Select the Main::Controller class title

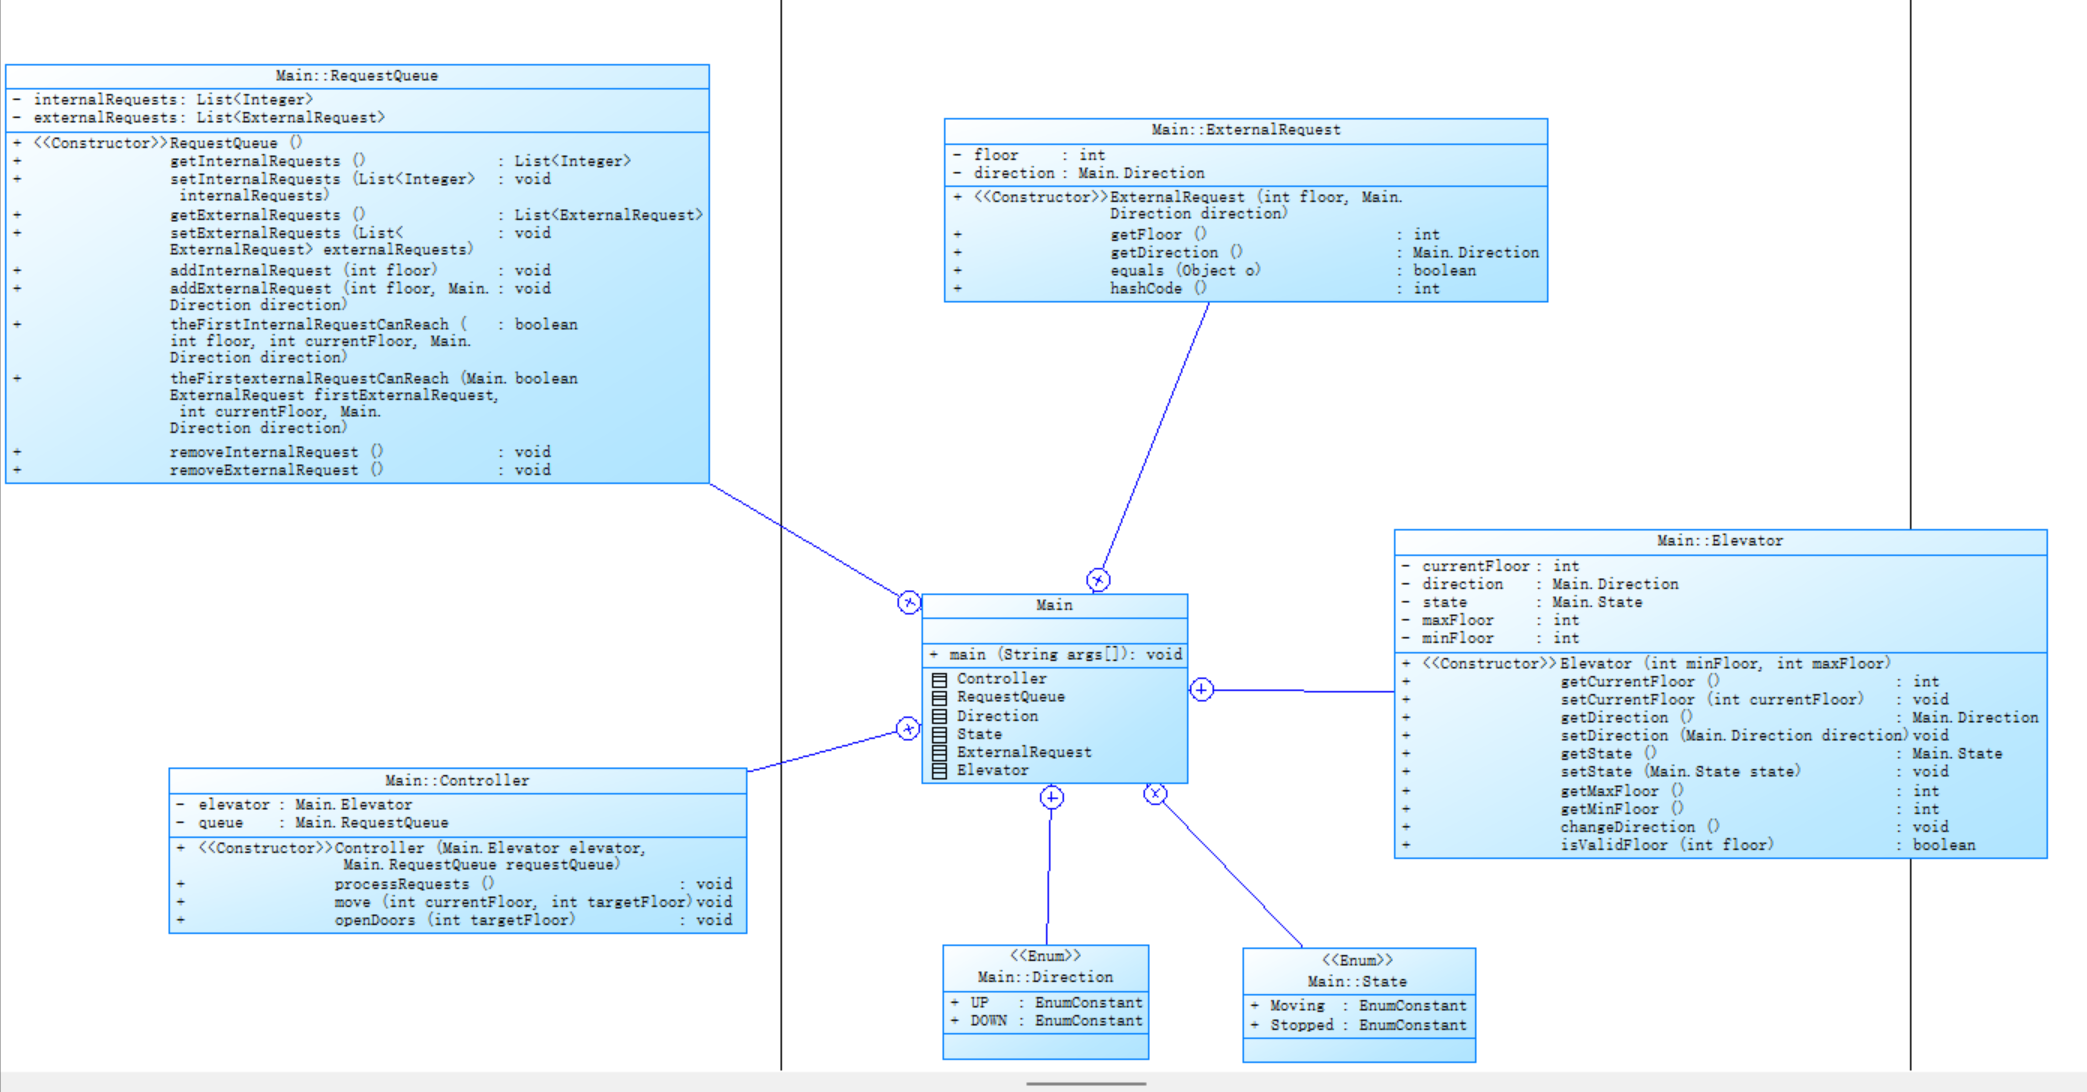457,781
